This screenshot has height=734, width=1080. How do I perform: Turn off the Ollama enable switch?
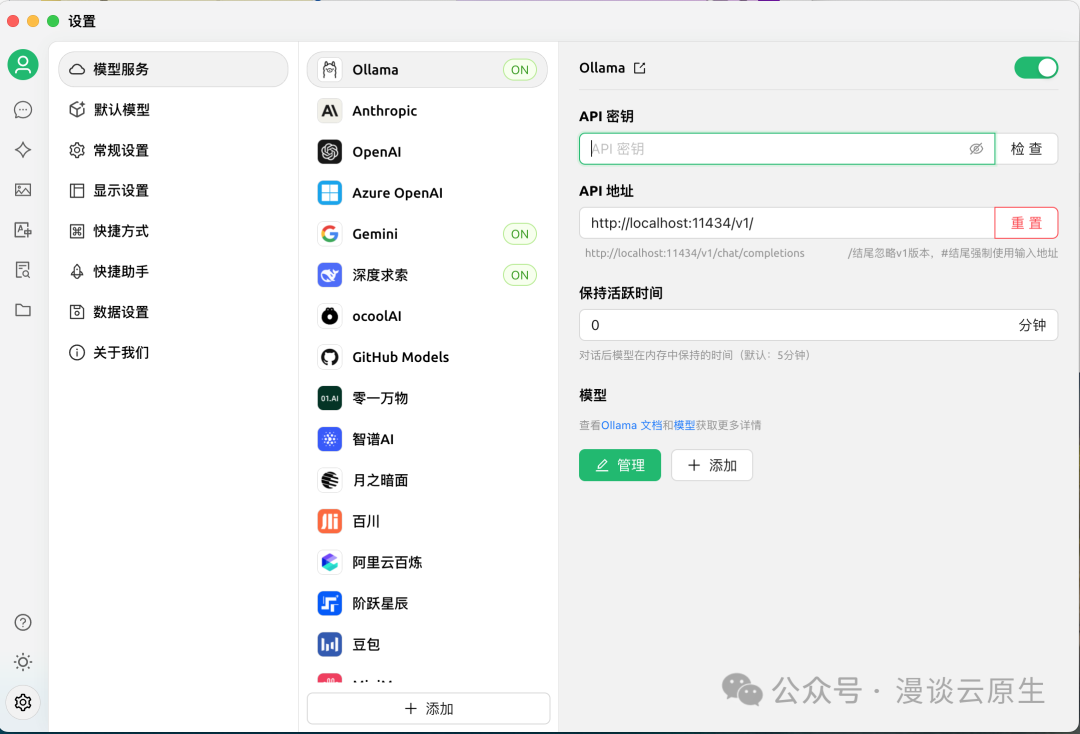click(1036, 67)
